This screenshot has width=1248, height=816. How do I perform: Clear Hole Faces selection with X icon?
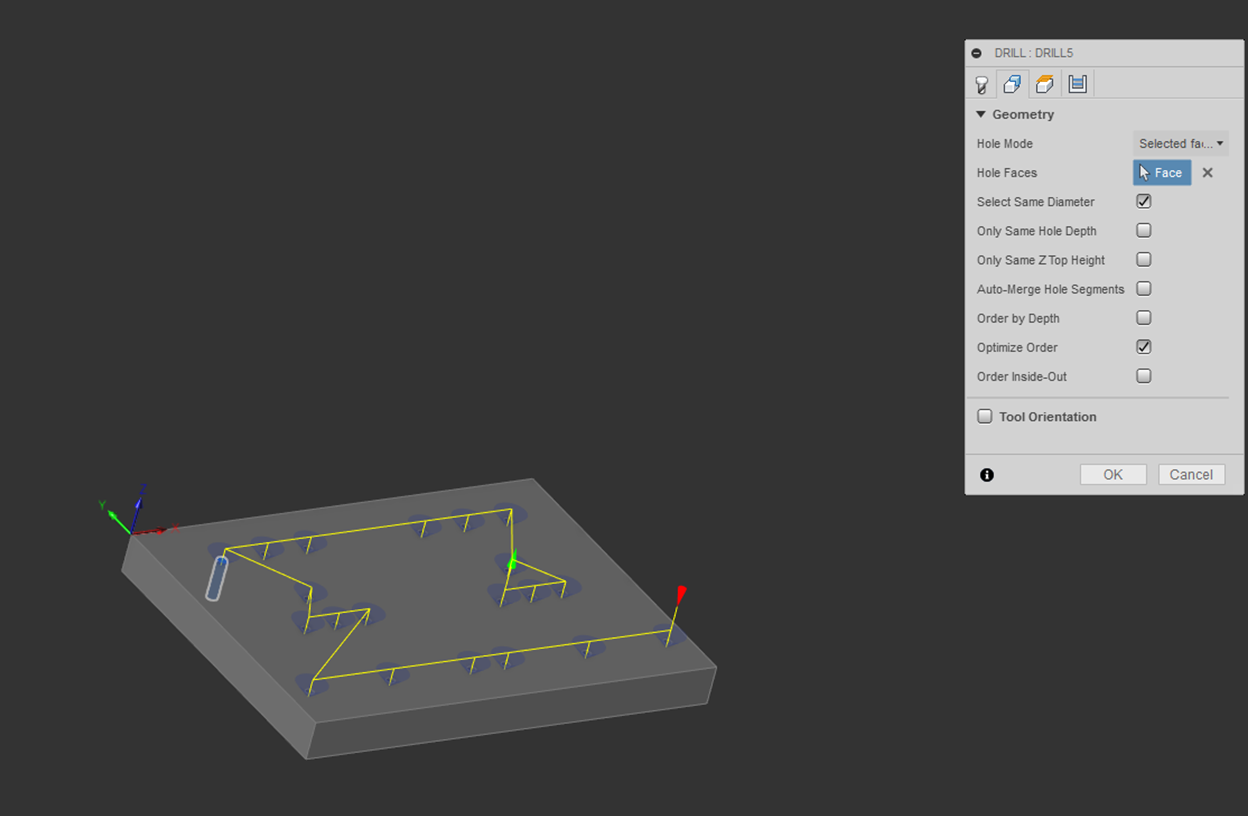tap(1207, 173)
